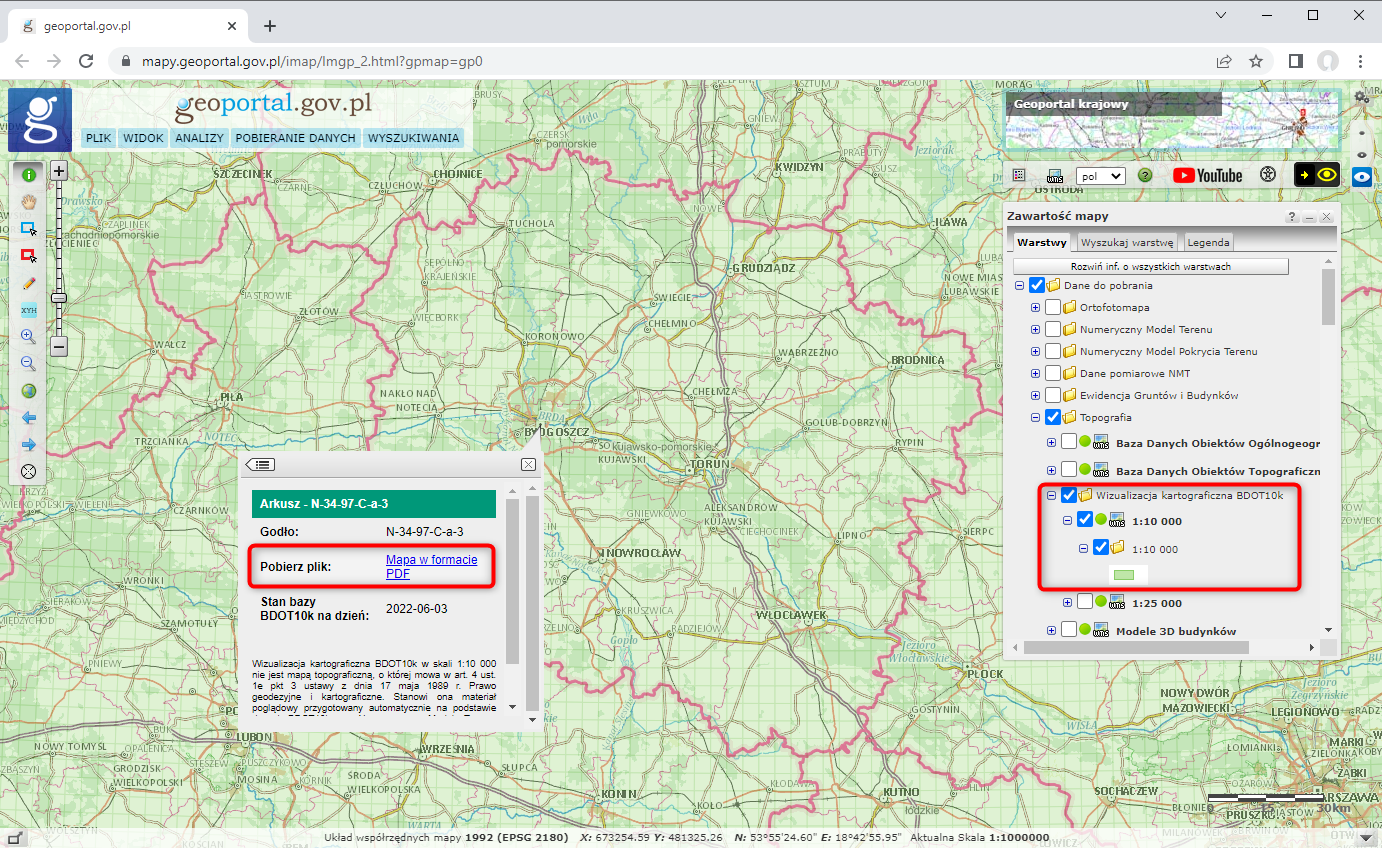The width and height of the screenshot is (1382, 848).
Task: Activate the green info identify tool
Action: [29, 174]
